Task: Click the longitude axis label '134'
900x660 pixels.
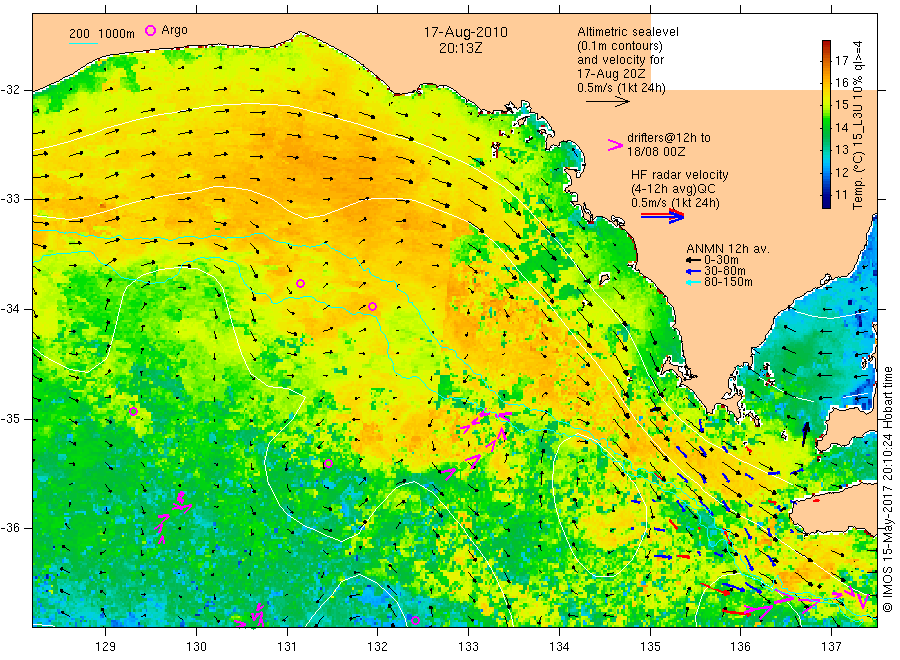Action: [x=559, y=647]
